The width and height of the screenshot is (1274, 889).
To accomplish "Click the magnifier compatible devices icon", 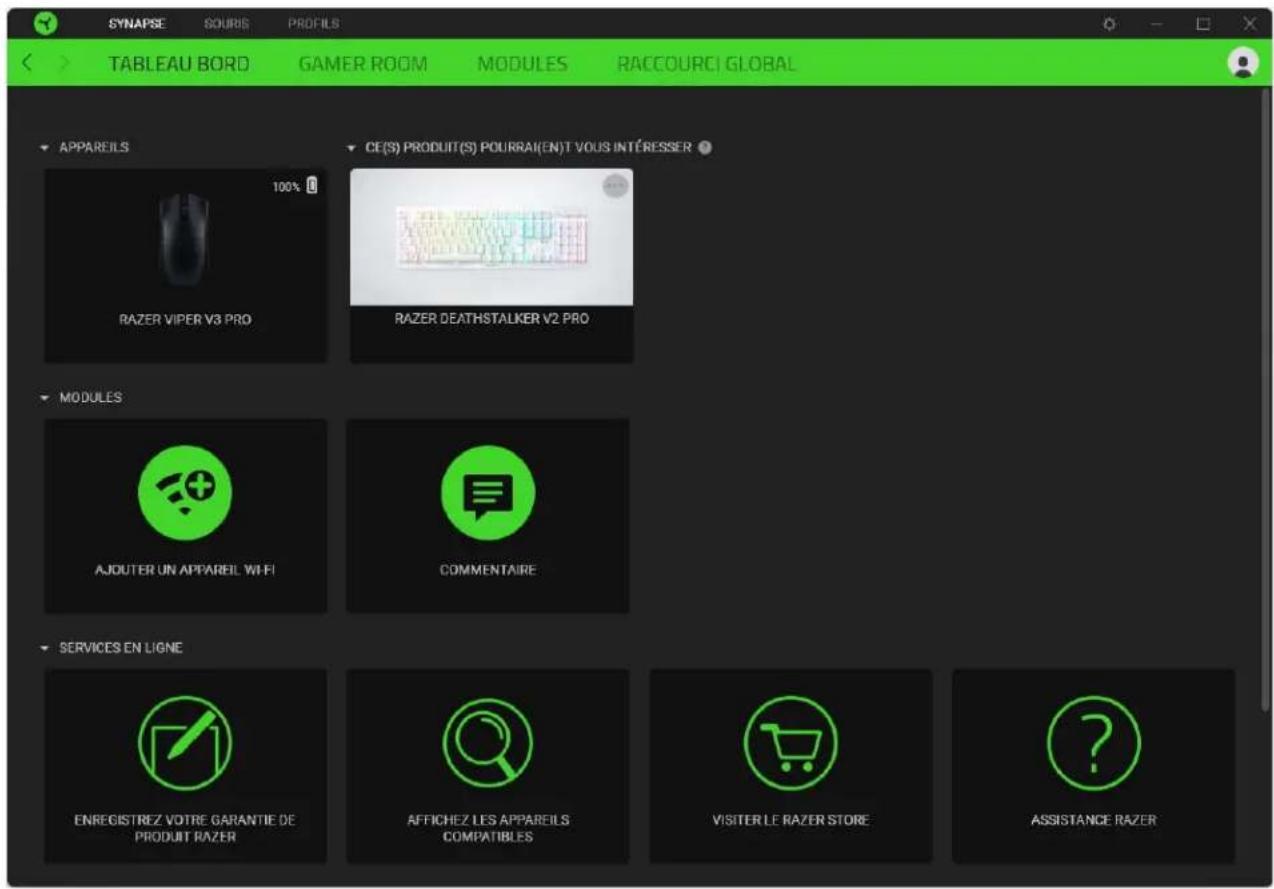I will 488,742.
